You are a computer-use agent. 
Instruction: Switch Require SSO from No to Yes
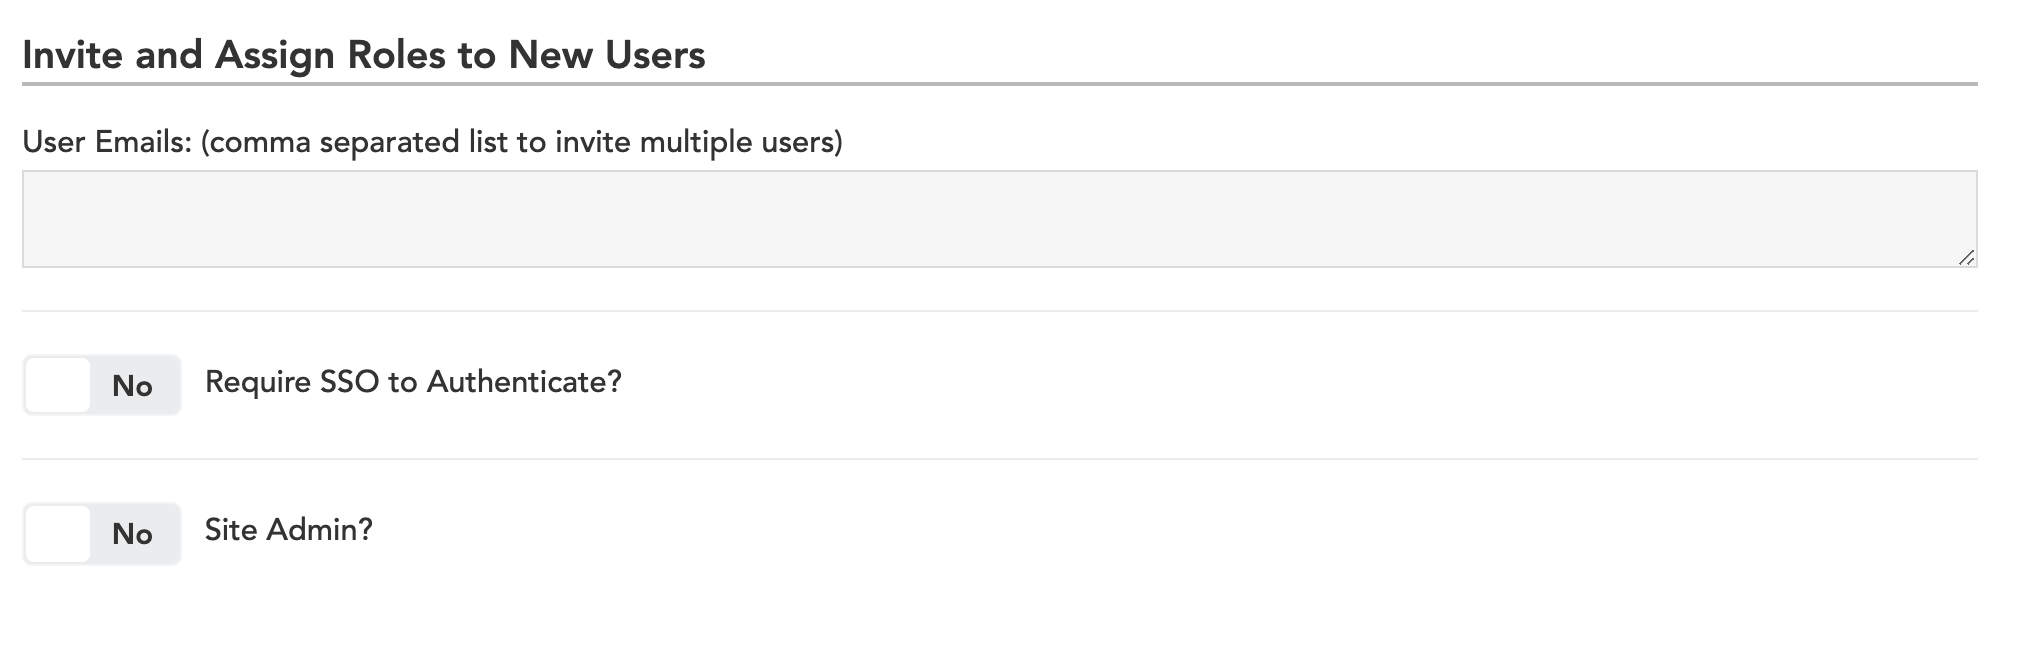click(102, 385)
